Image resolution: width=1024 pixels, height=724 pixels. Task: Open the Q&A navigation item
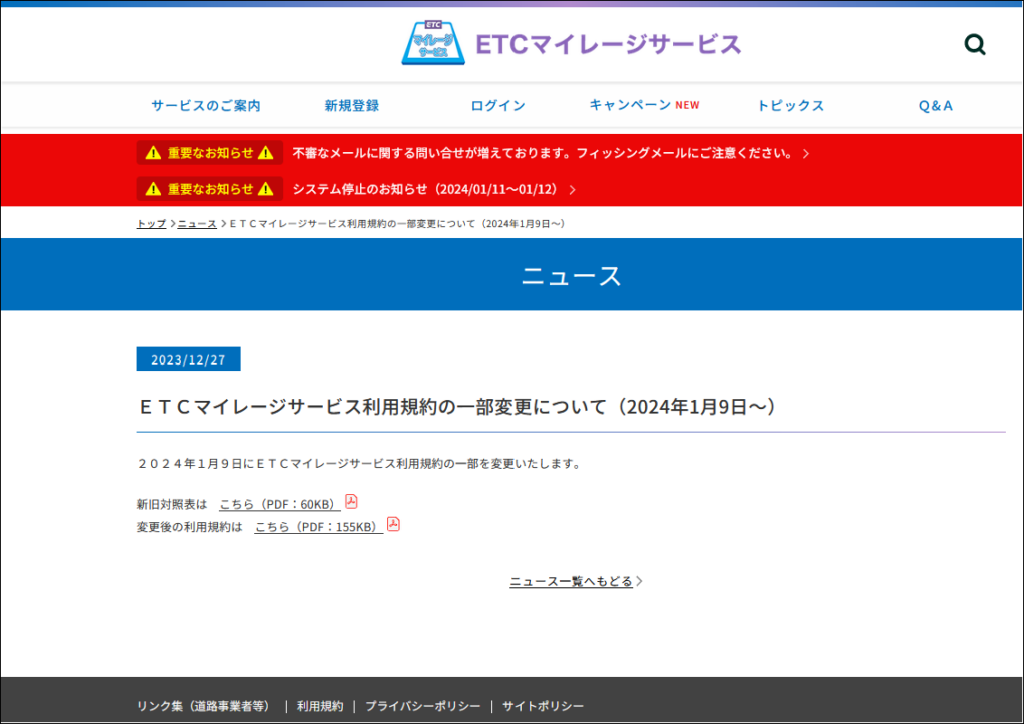coord(936,106)
